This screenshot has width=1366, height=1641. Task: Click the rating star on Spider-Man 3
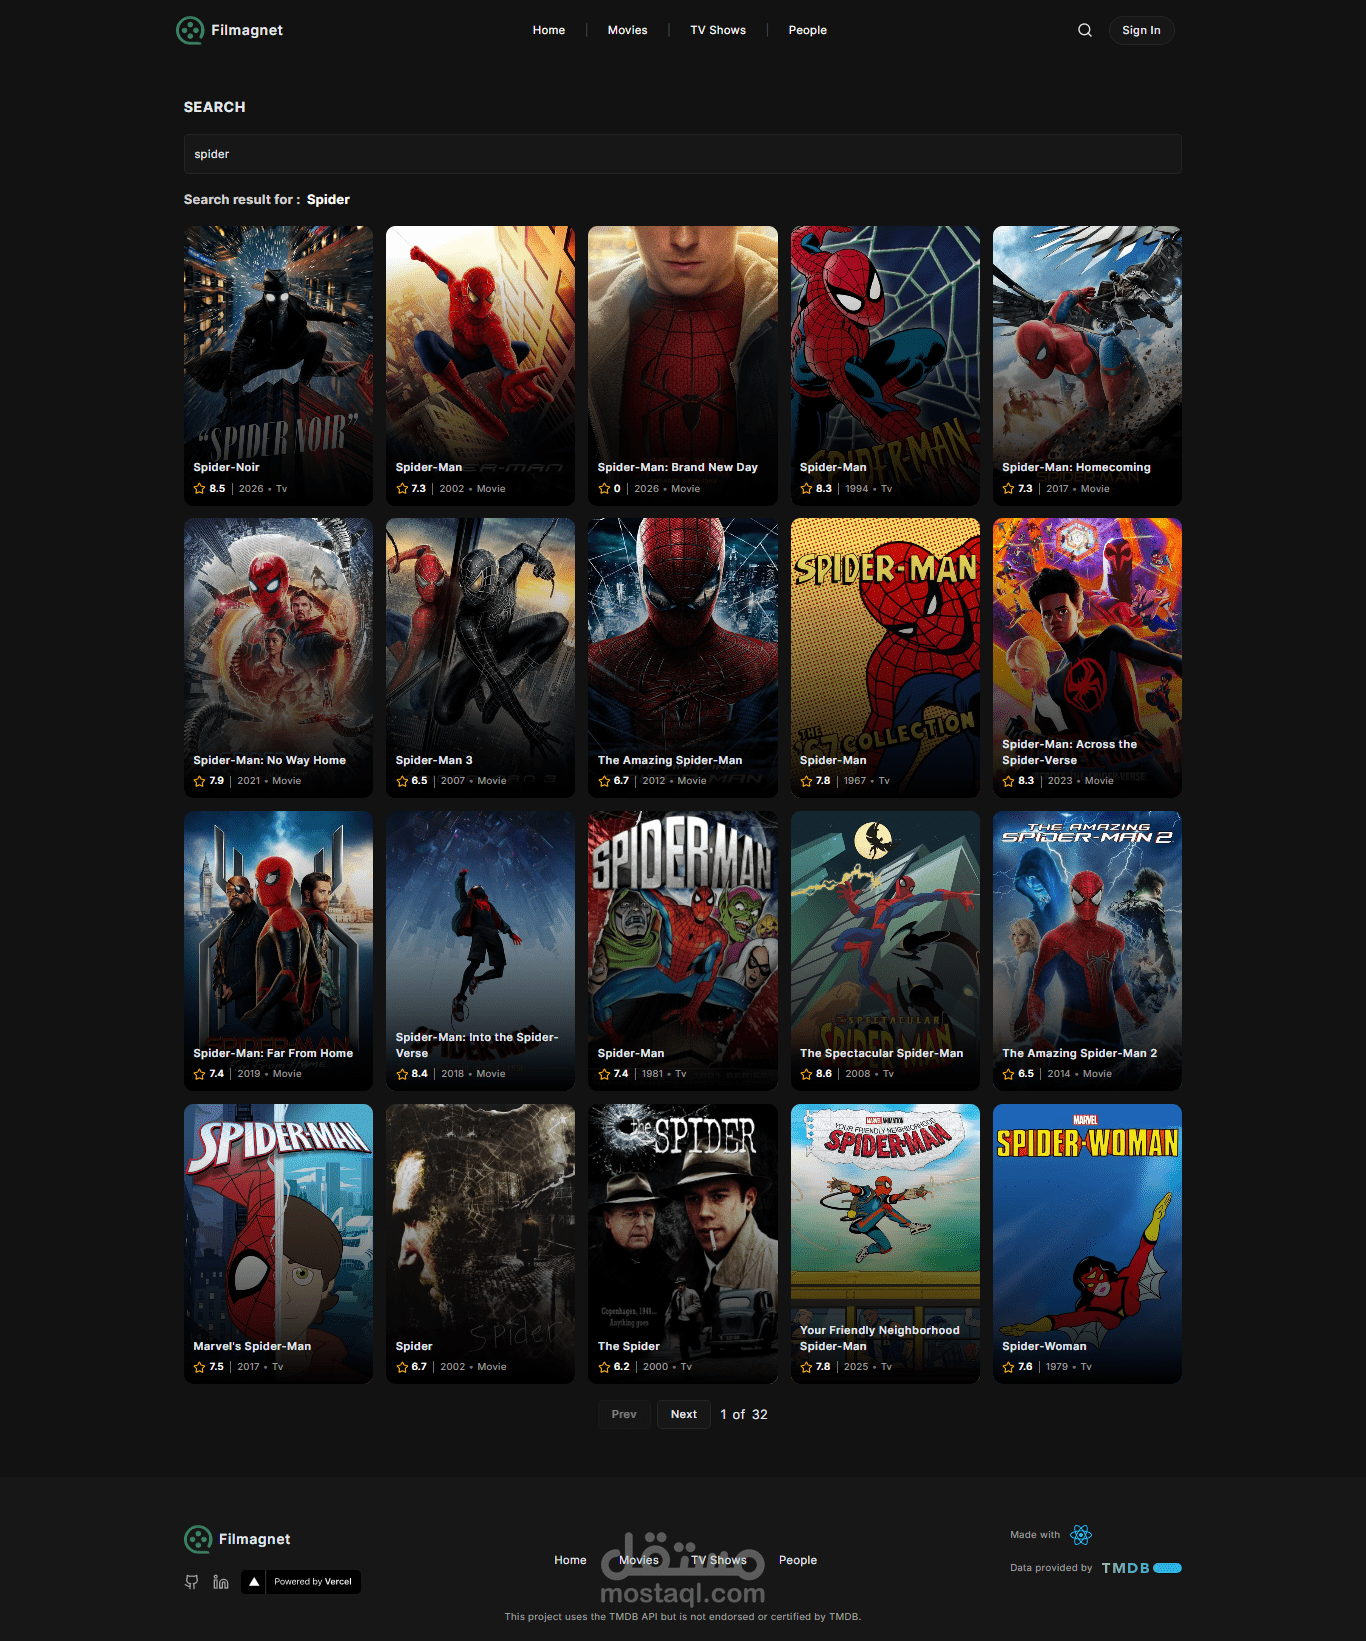[x=402, y=781]
